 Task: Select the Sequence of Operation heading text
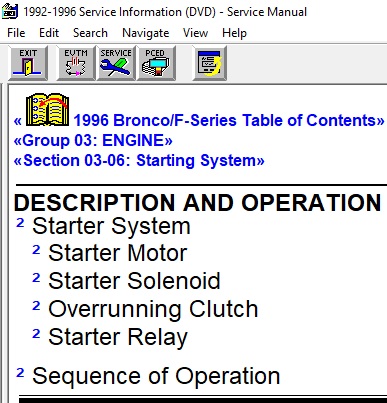pyautogui.click(x=156, y=377)
